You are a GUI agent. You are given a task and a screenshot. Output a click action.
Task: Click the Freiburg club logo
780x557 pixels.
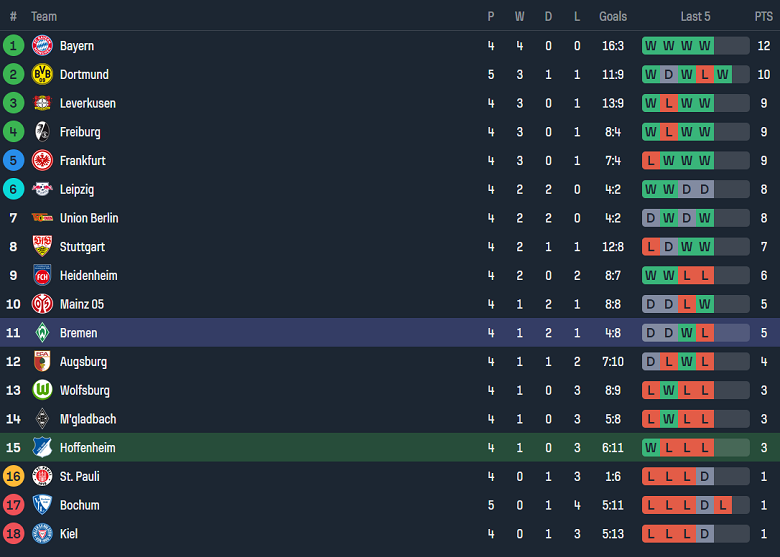click(42, 132)
